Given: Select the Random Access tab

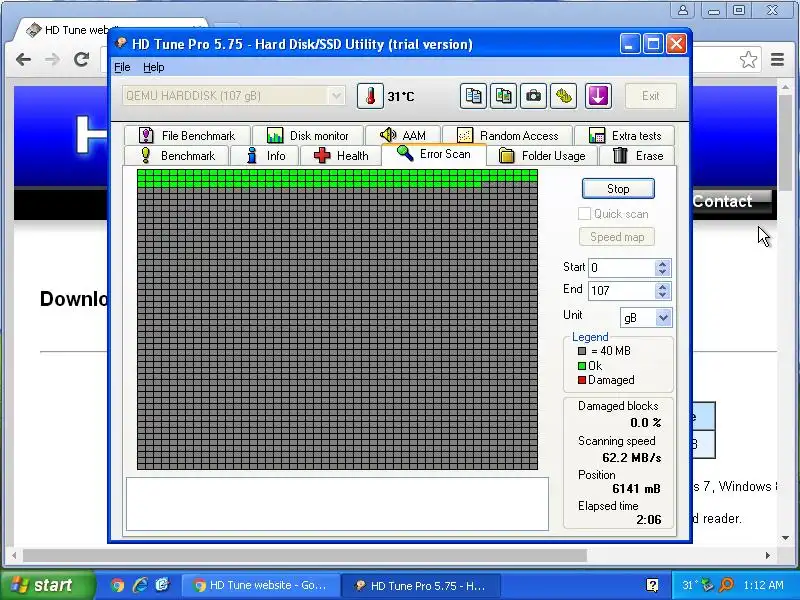Looking at the screenshot, I should [x=508, y=135].
